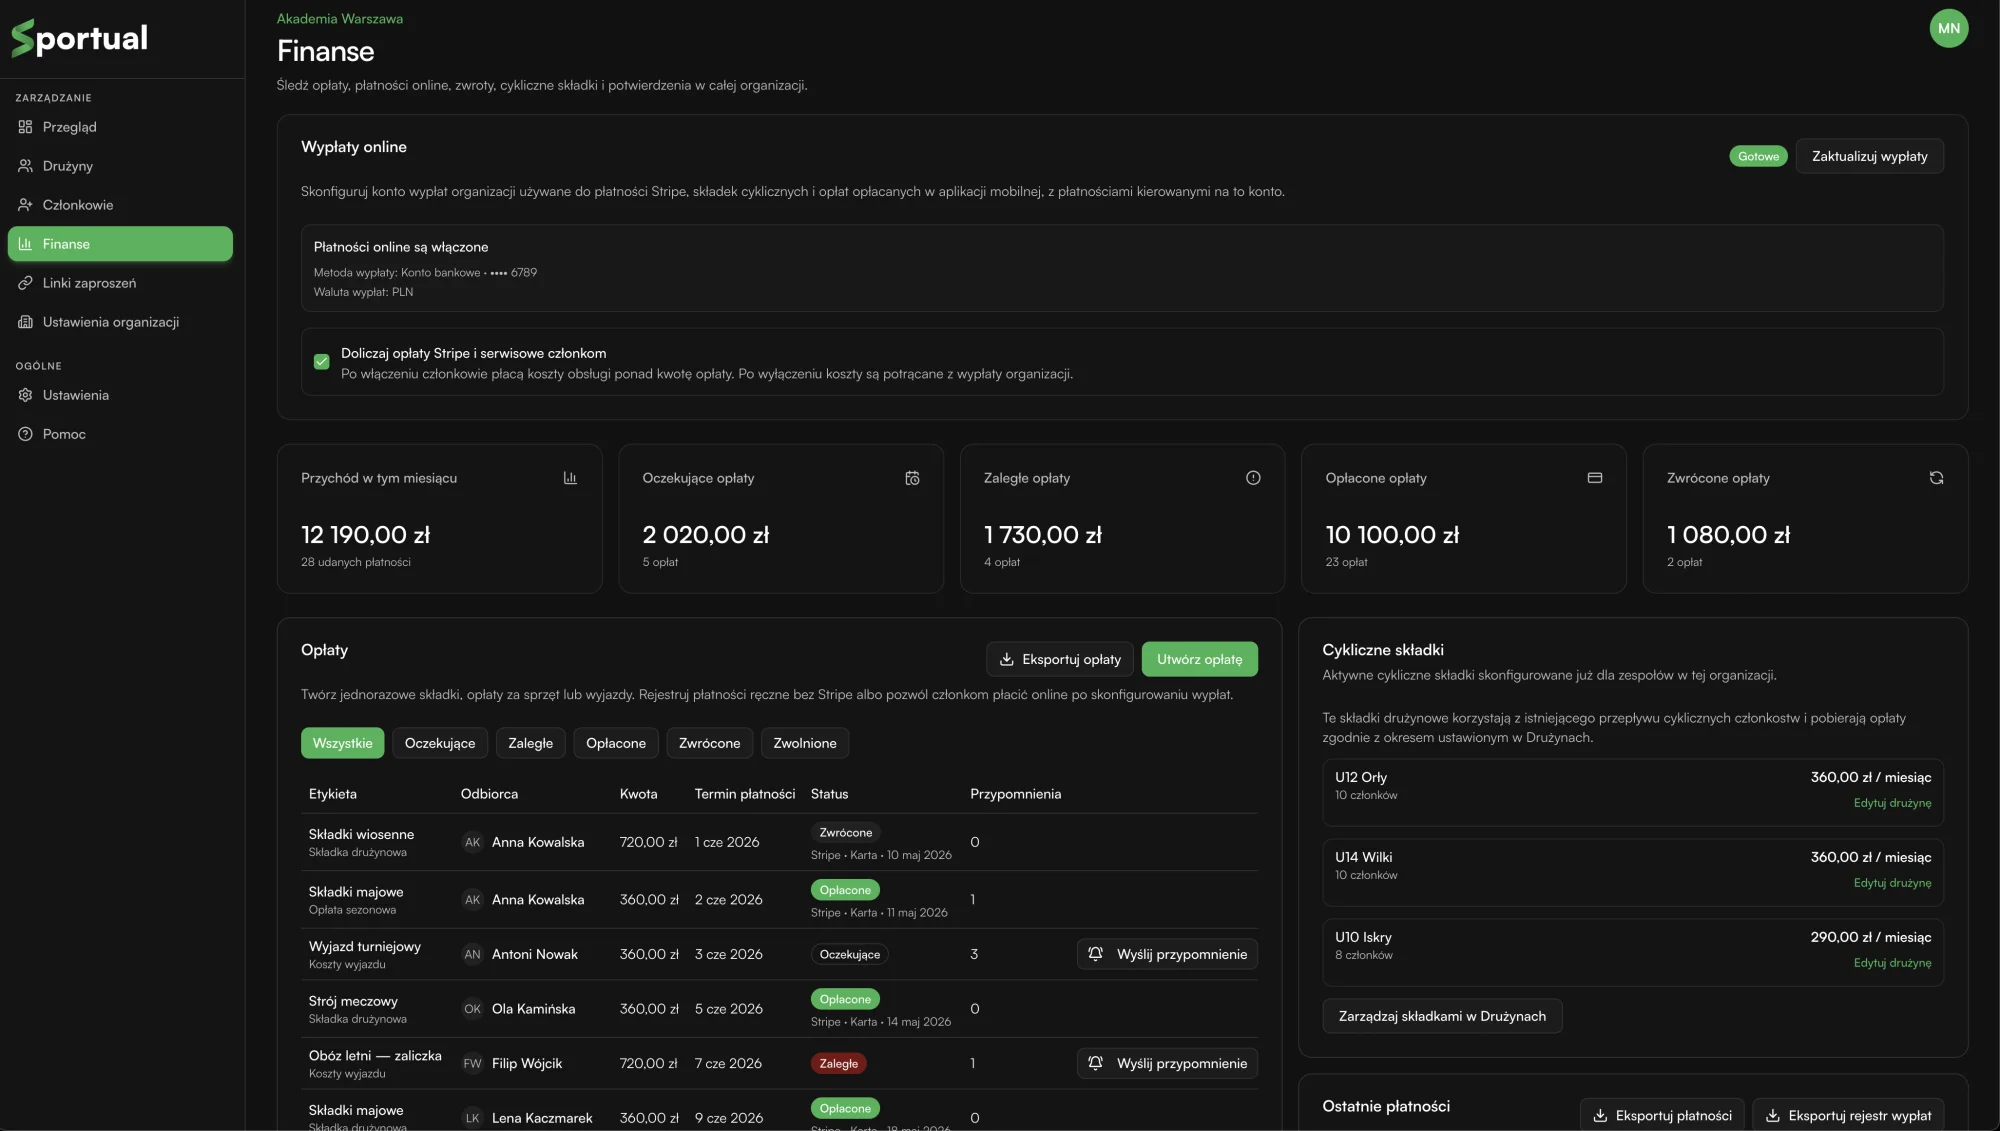Edit the U12 Orły team
This screenshot has width=2000, height=1131.
coord(1892,803)
